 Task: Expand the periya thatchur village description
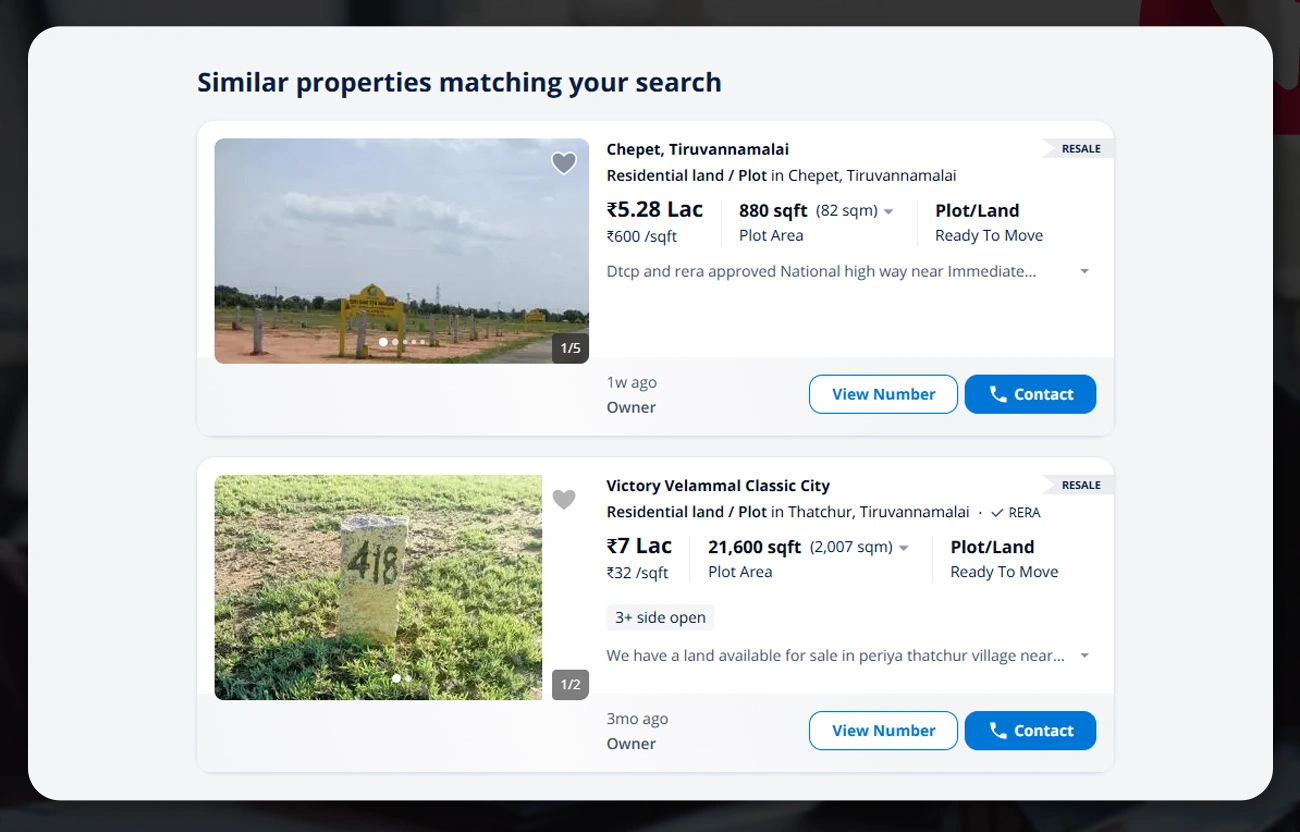(1084, 656)
